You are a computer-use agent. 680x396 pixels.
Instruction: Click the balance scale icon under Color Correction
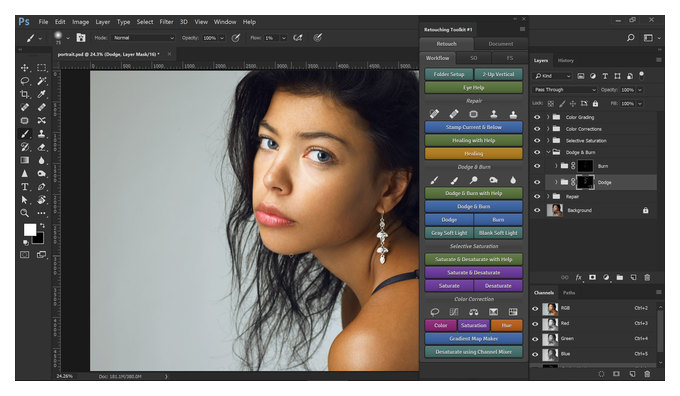tap(474, 312)
